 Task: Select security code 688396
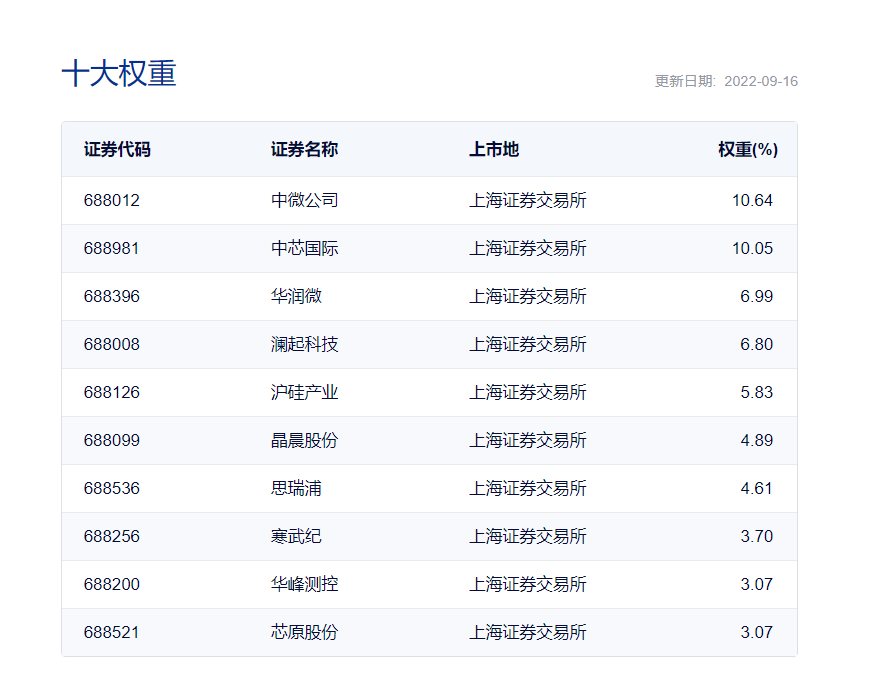pos(112,296)
